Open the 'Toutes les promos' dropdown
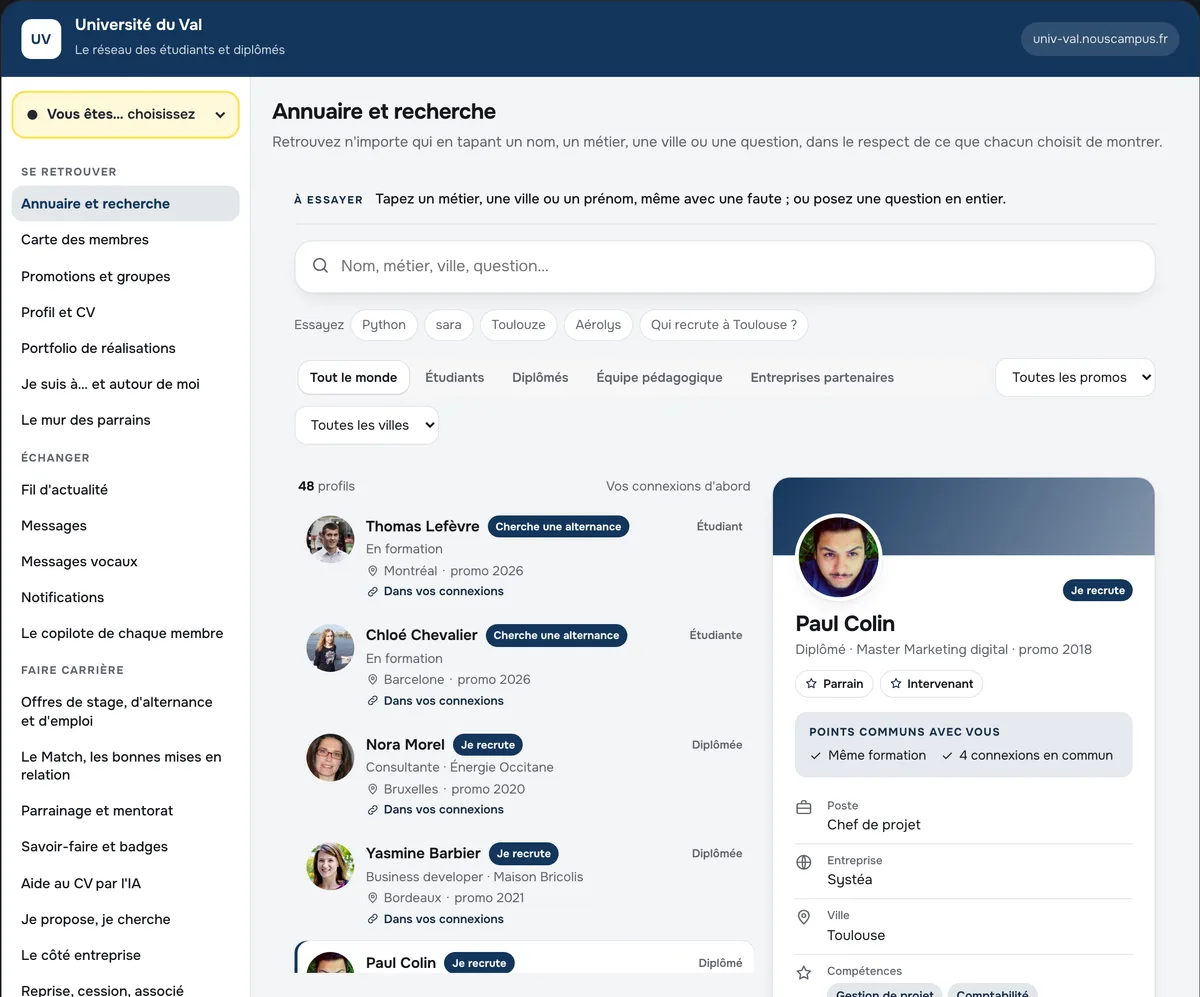Screen dimensions: 1200x997 1075,377
